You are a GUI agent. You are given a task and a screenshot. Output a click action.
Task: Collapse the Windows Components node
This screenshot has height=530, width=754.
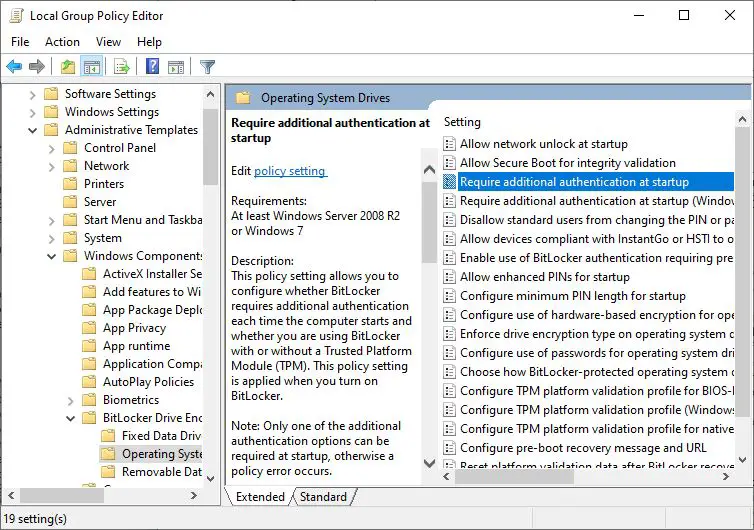(51, 256)
